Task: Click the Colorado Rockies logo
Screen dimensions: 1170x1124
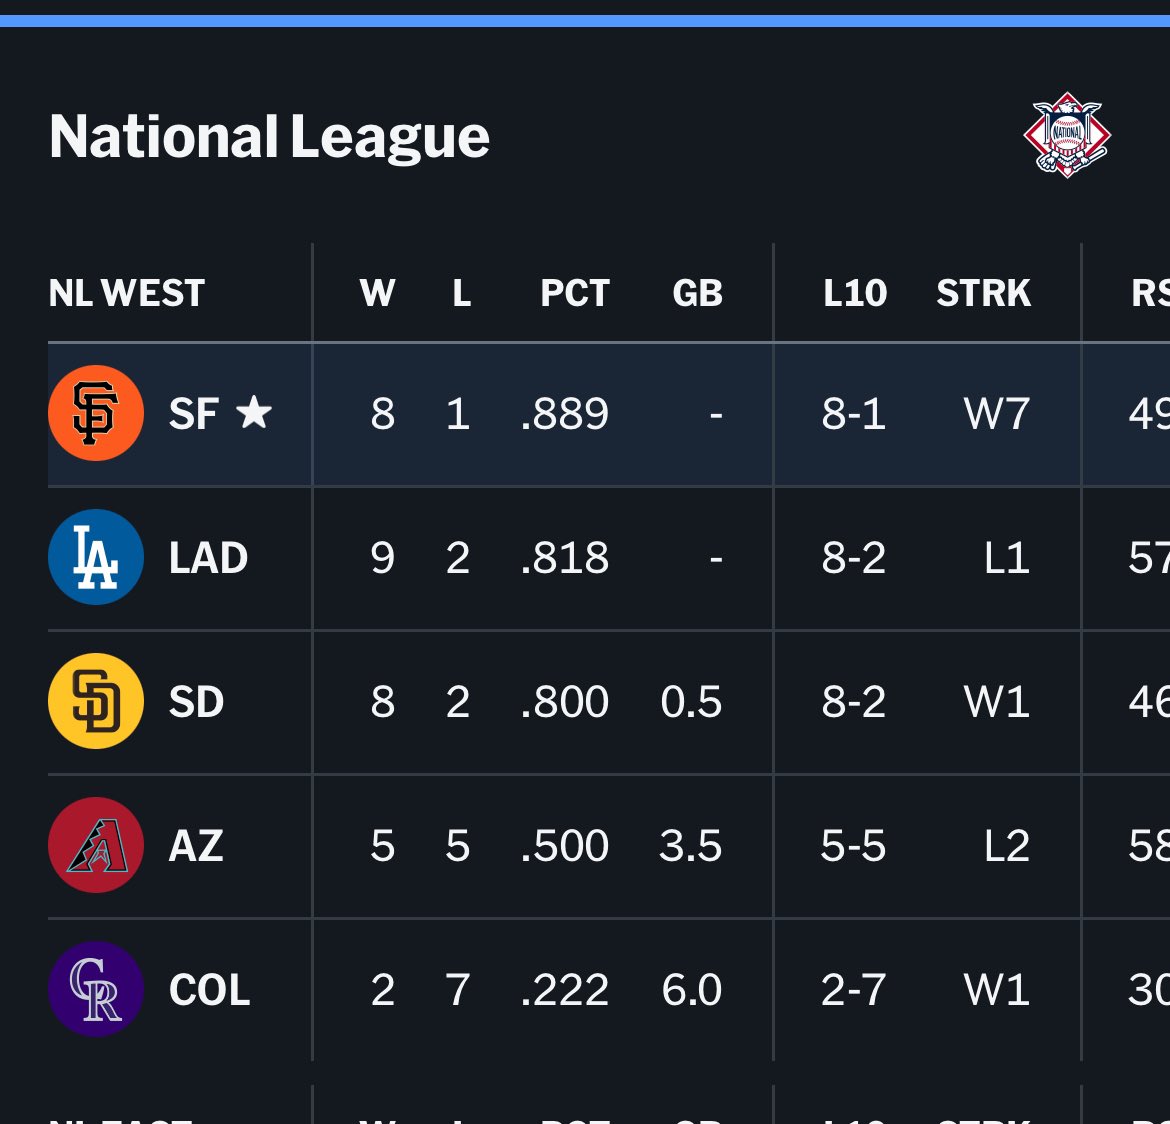Action: (x=96, y=989)
